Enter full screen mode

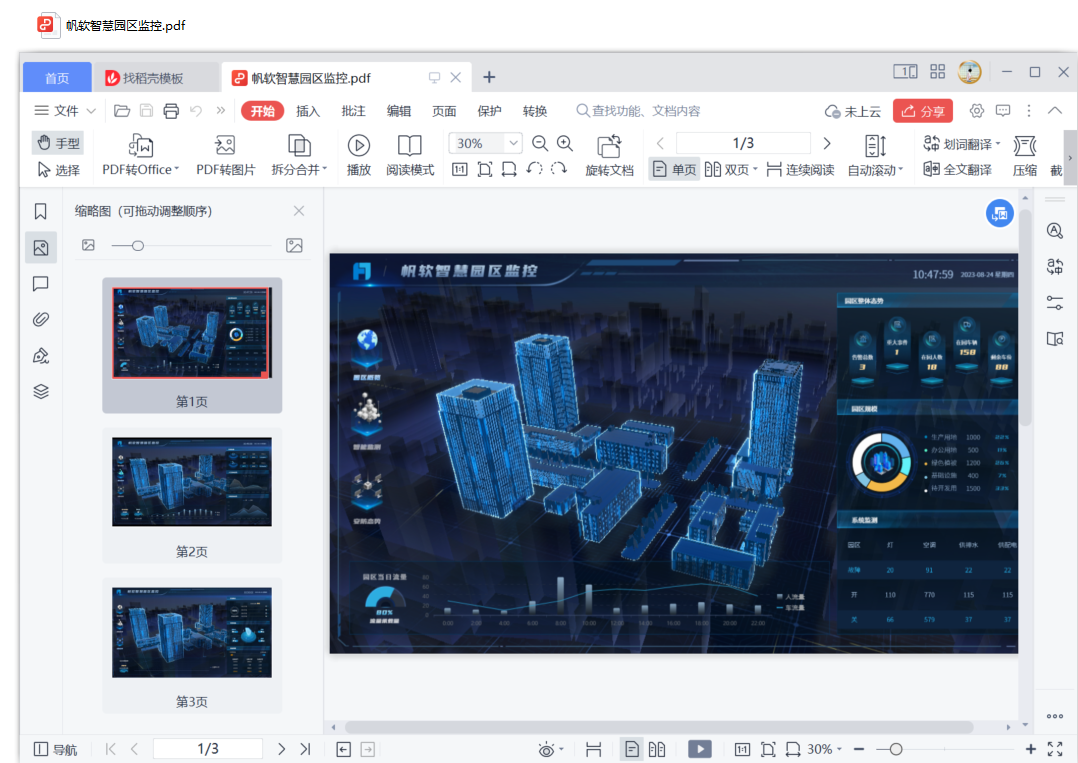[x=1055, y=749]
